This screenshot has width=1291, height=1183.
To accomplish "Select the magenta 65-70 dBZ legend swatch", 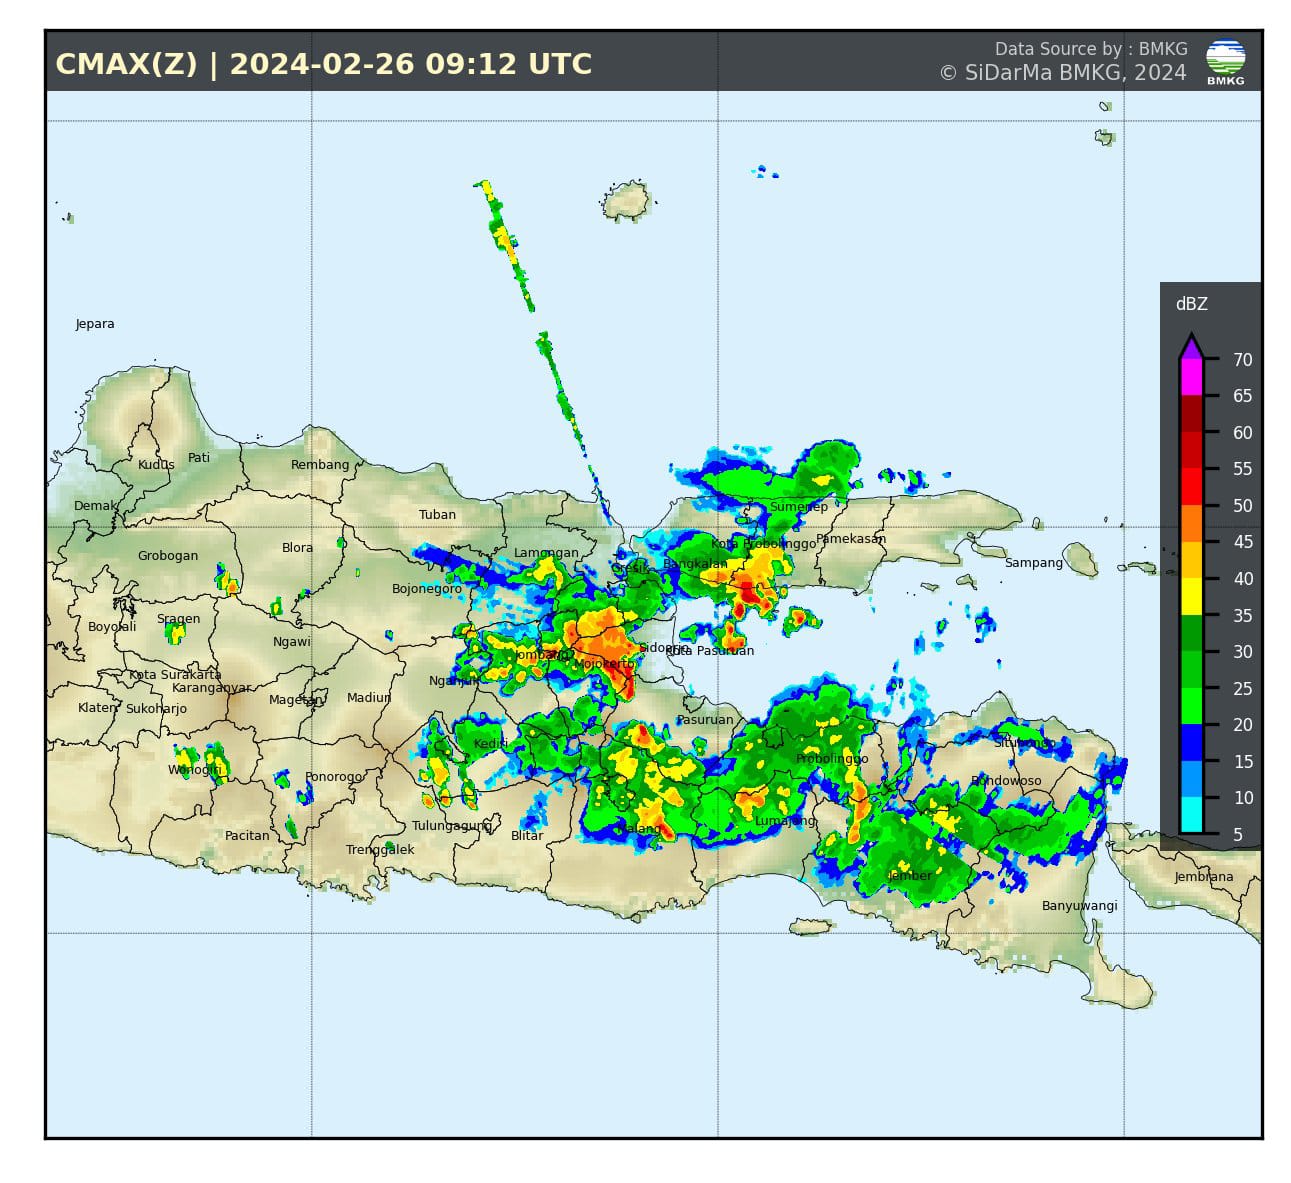I will (1190, 377).
